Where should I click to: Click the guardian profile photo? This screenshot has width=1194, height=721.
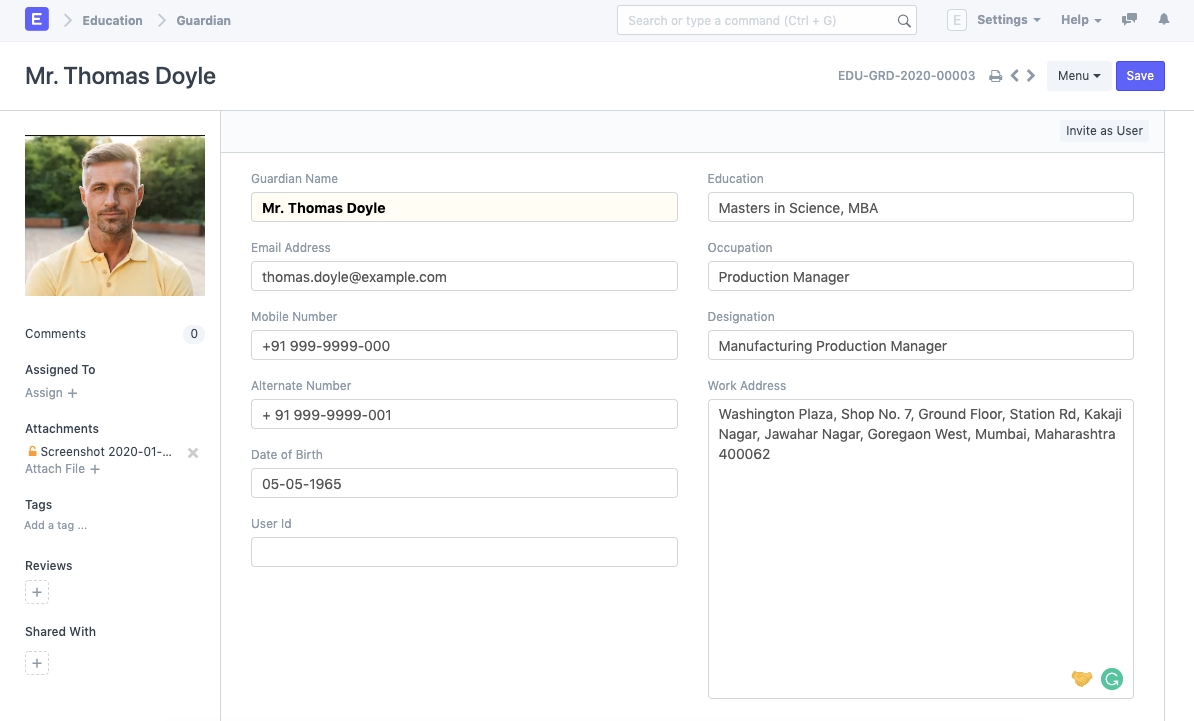115,216
